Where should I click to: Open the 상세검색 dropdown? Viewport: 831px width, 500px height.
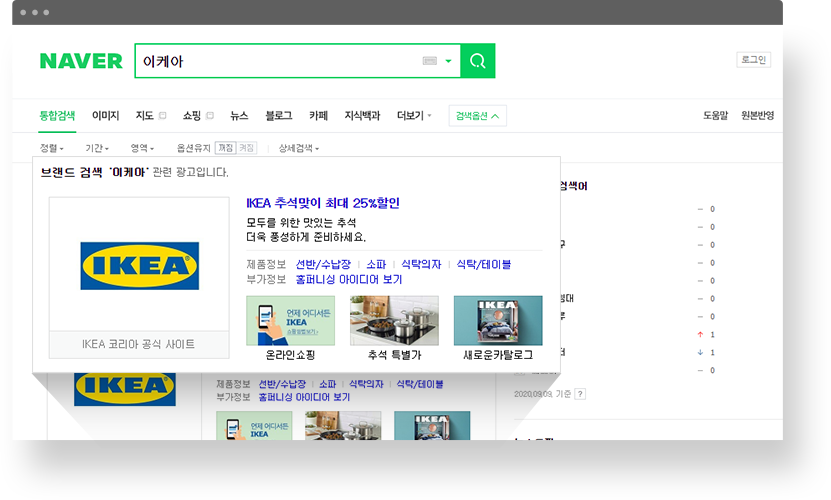coord(299,148)
